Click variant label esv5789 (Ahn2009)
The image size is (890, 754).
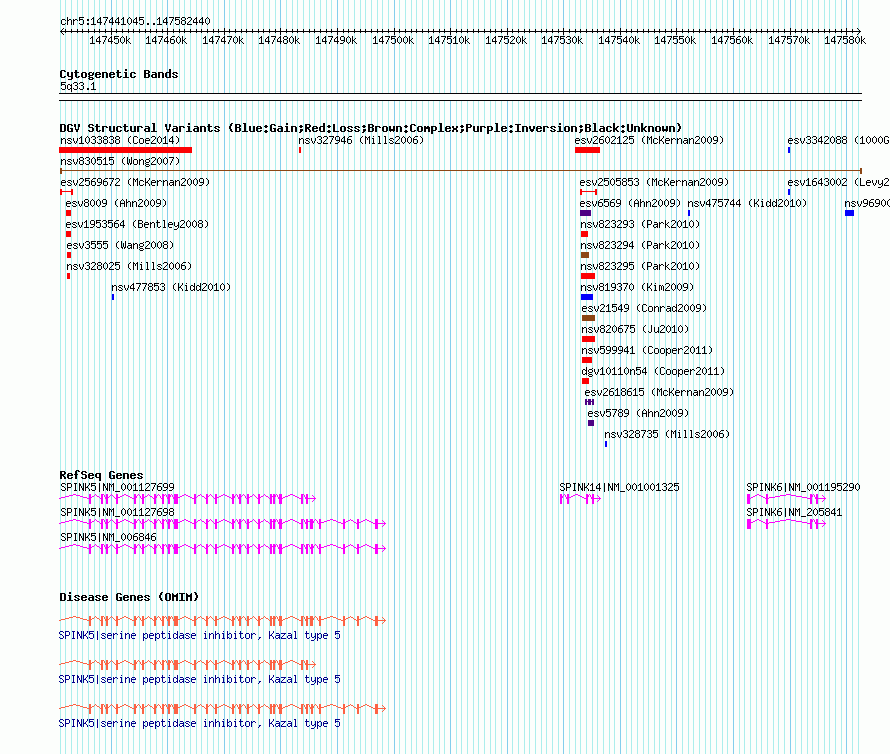[x=638, y=413]
